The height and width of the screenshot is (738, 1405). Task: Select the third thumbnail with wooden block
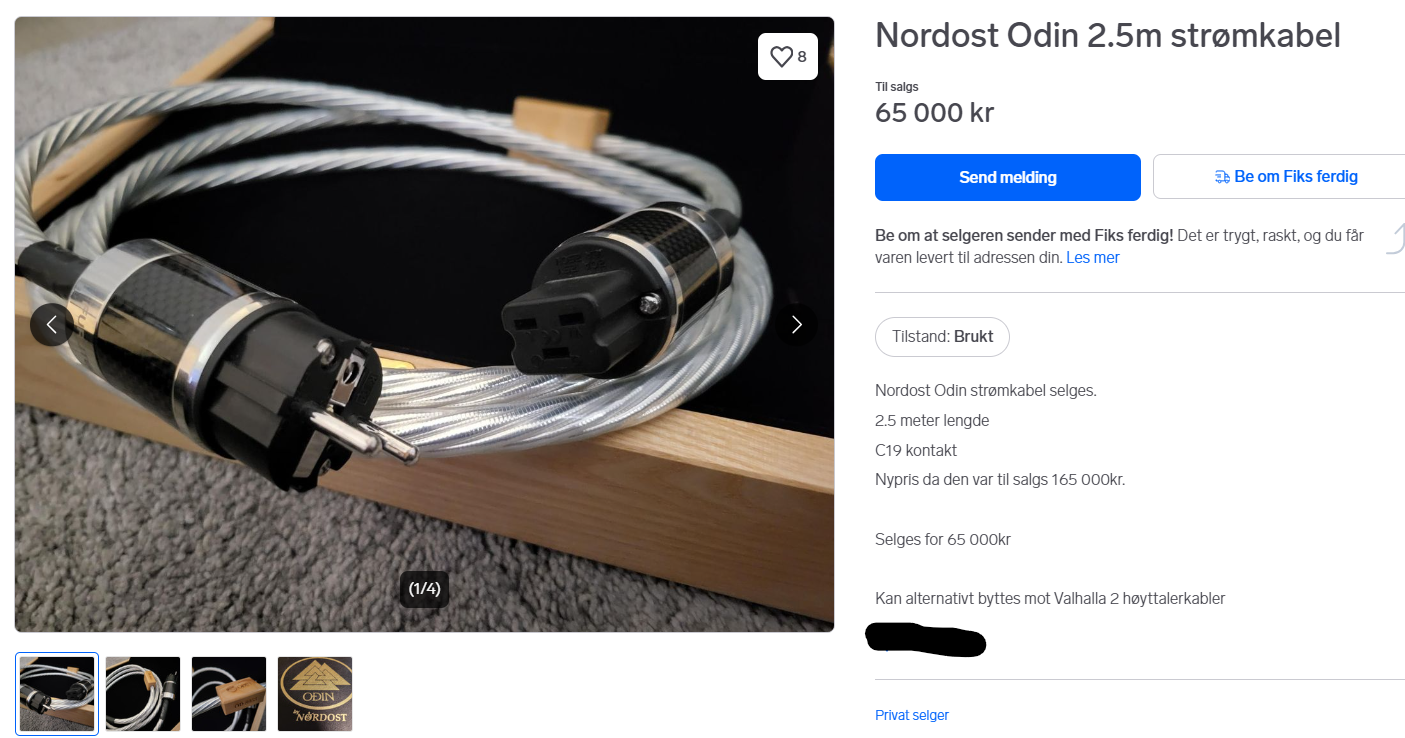229,694
